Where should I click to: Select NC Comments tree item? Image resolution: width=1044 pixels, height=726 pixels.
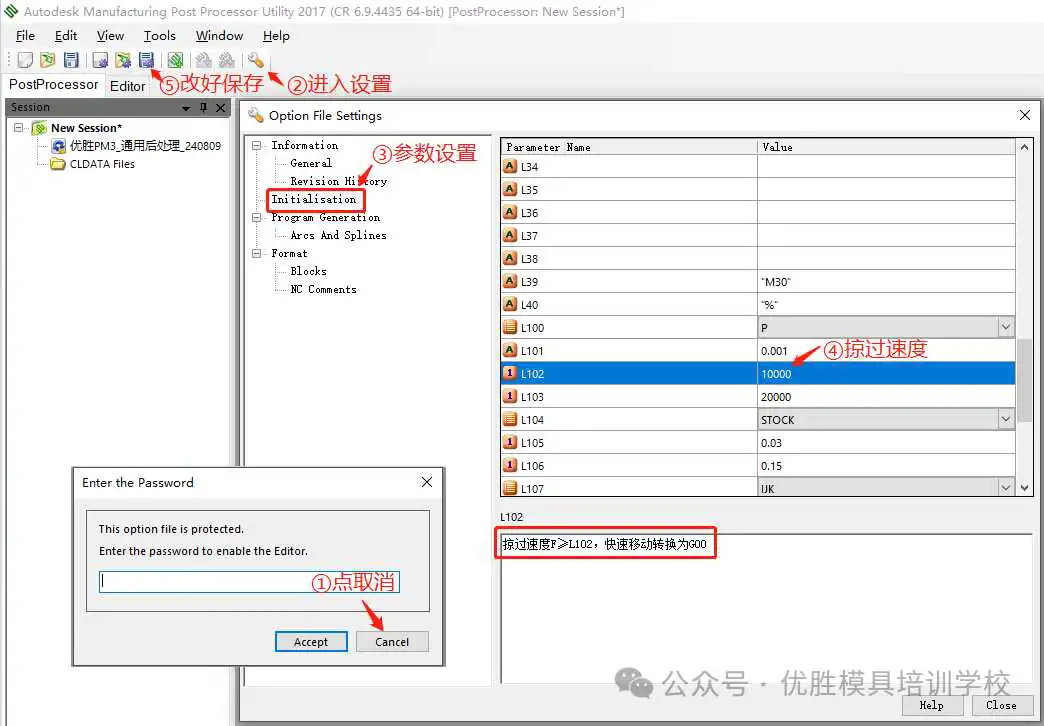tap(323, 289)
